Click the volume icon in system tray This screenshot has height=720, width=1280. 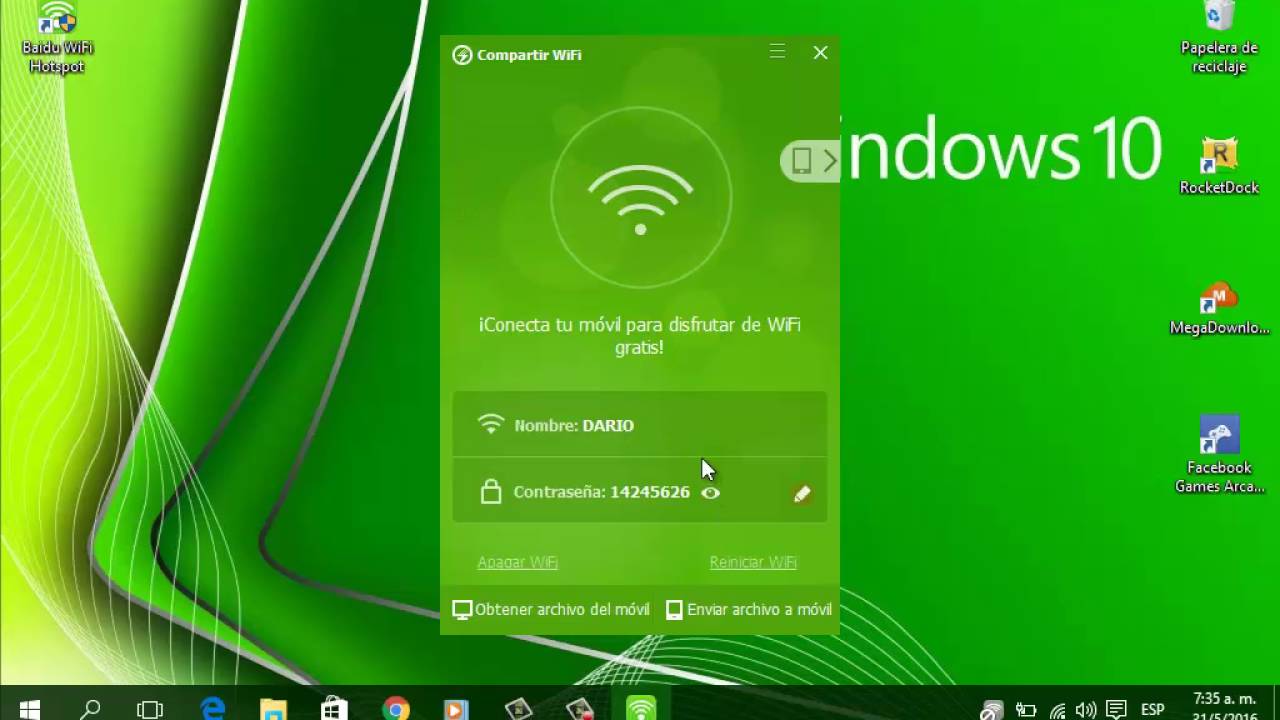point(1086,711)
